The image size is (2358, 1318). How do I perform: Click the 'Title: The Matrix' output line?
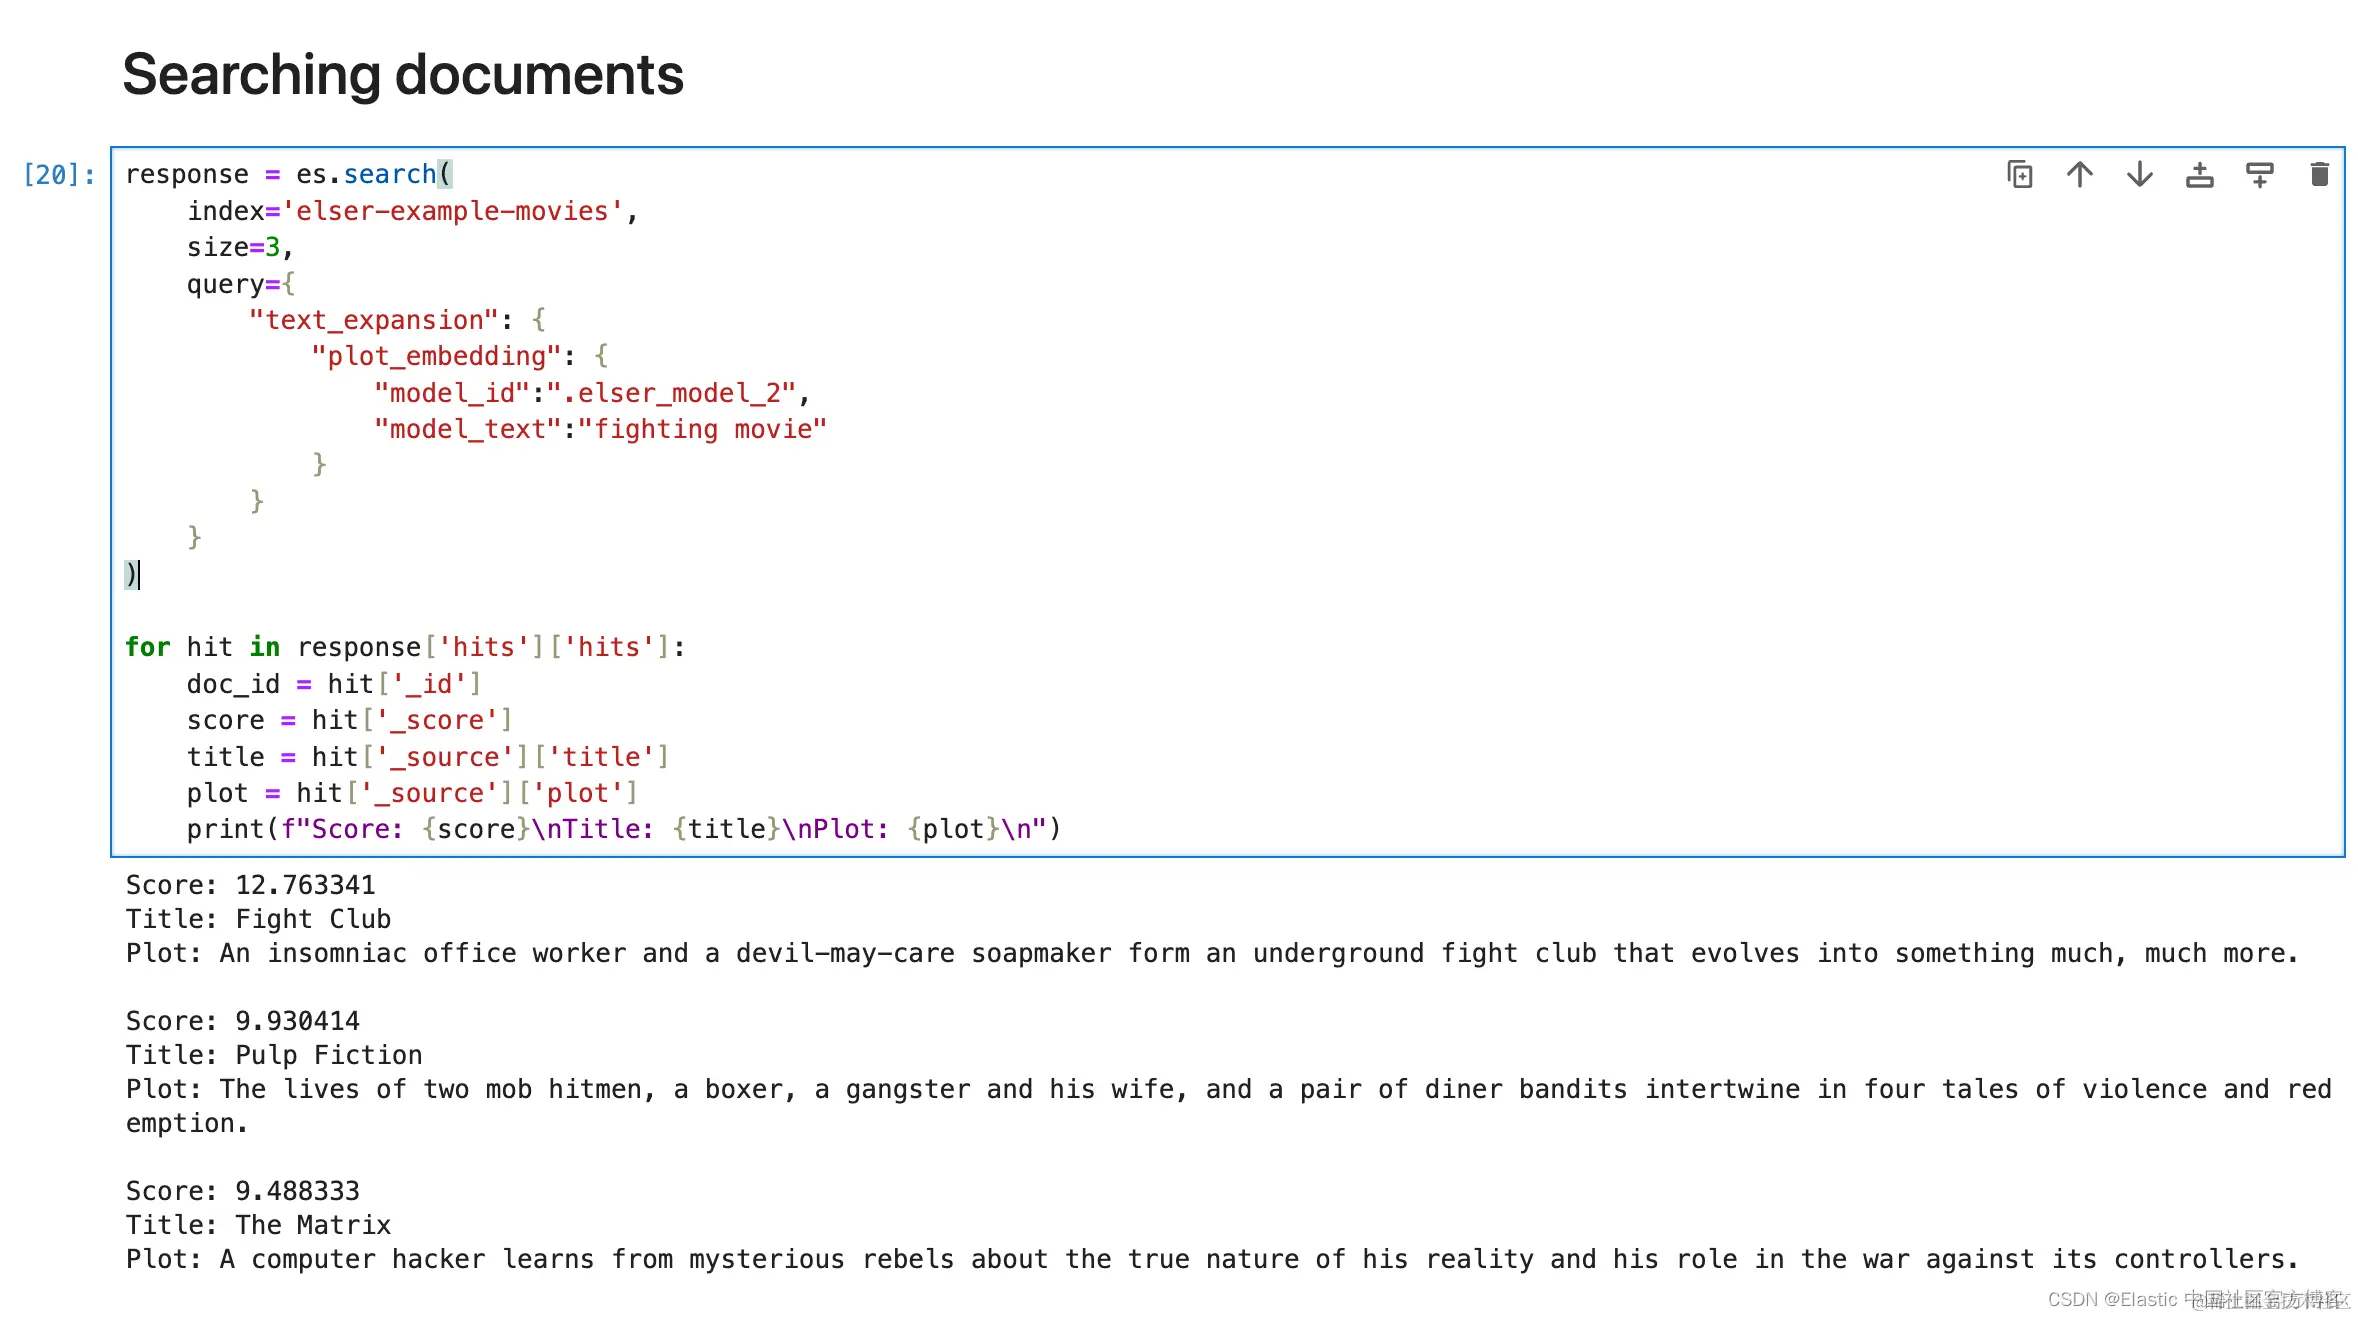pos(258,1225)
